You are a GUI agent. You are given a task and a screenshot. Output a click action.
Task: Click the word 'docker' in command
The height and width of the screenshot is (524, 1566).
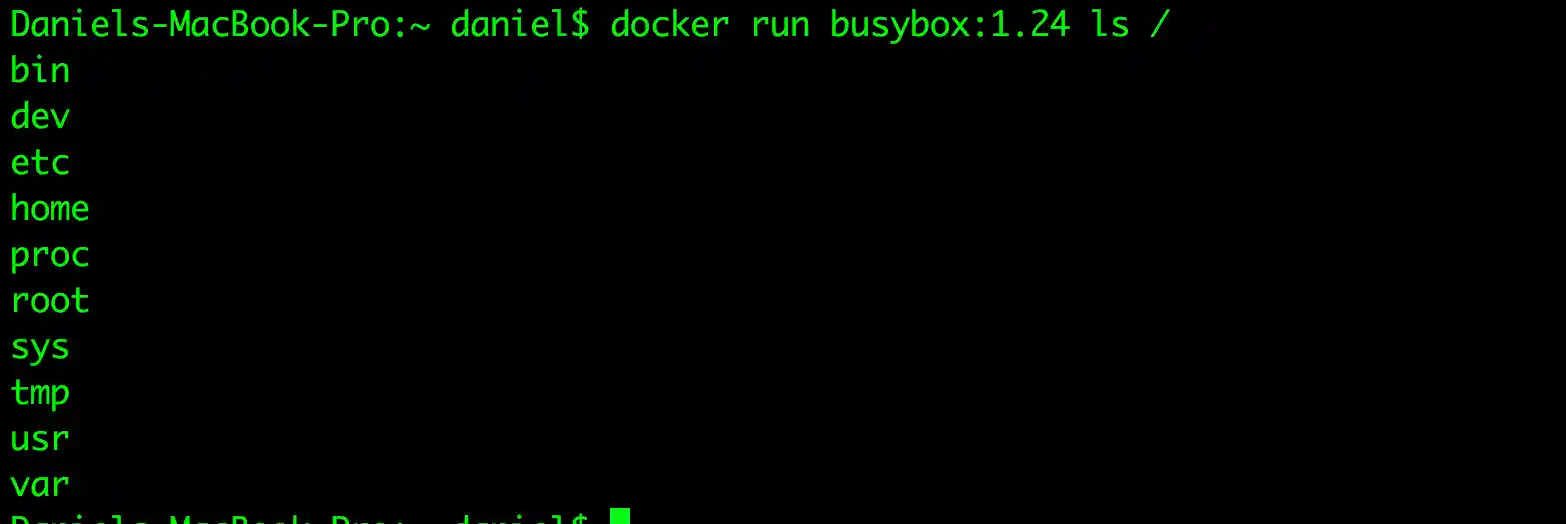(670, 23)
